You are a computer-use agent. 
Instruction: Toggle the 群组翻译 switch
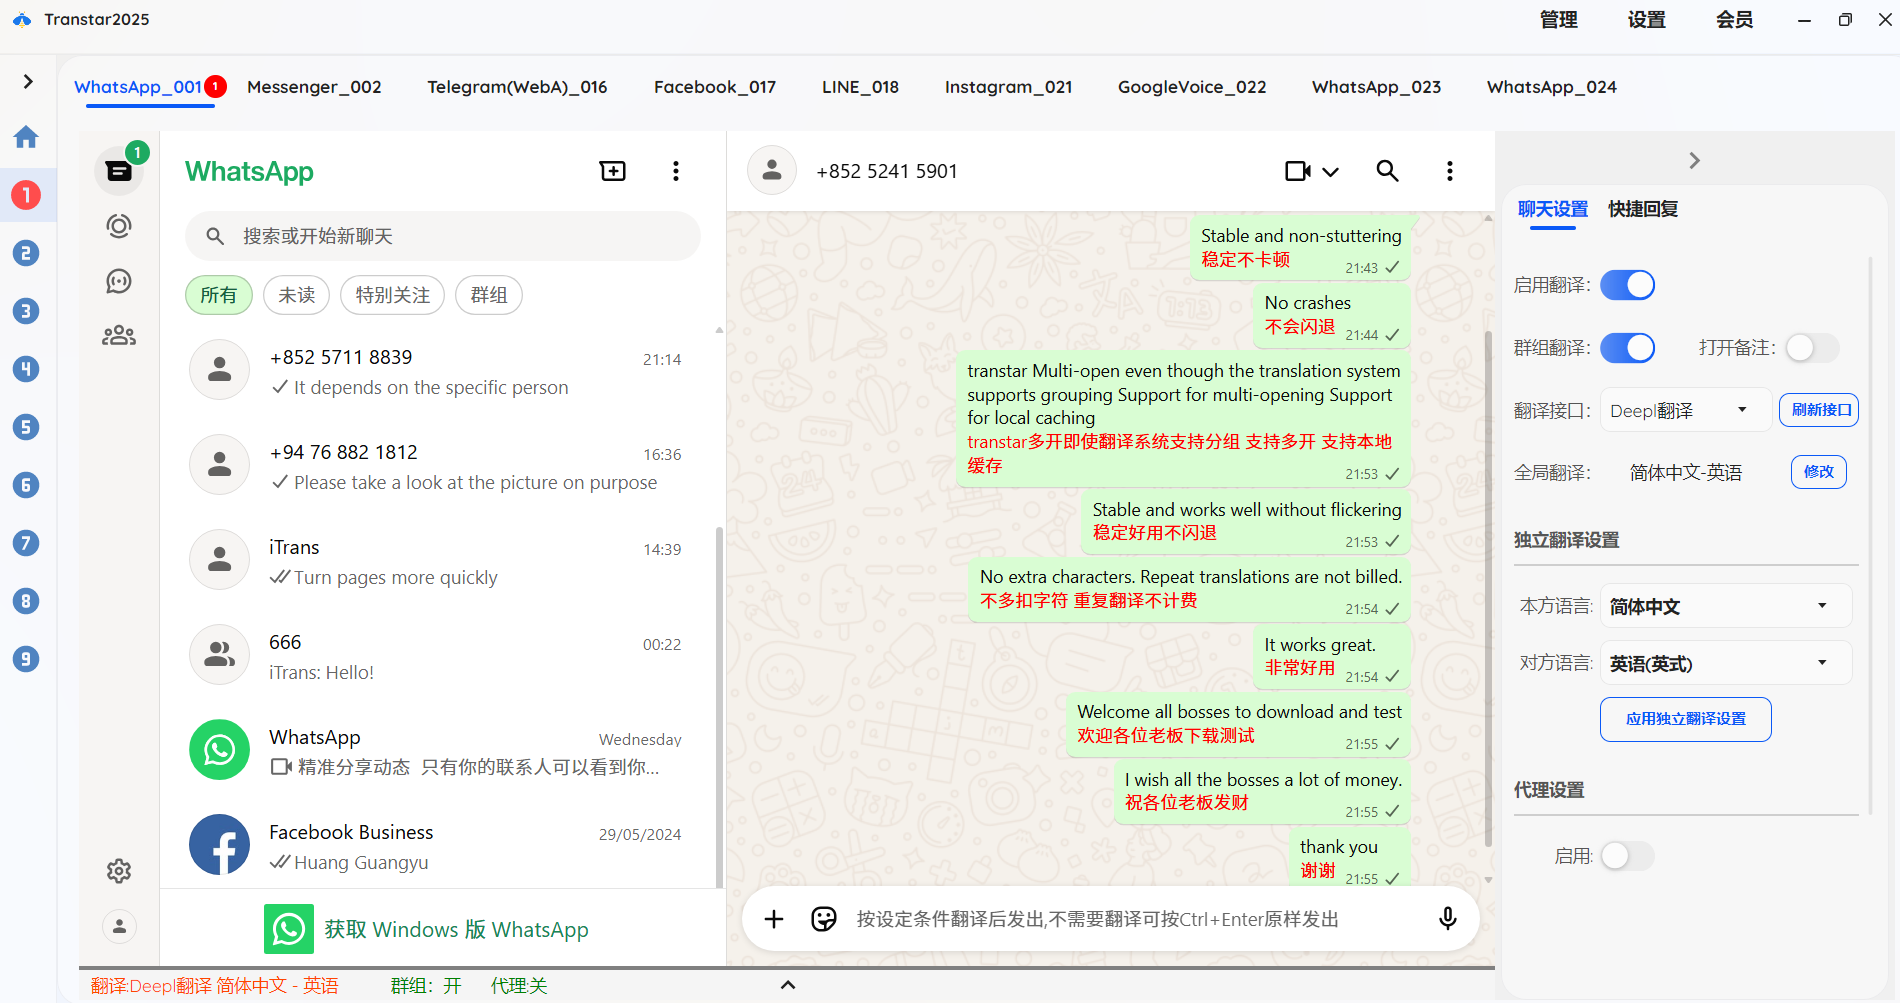click(1627, 348)
